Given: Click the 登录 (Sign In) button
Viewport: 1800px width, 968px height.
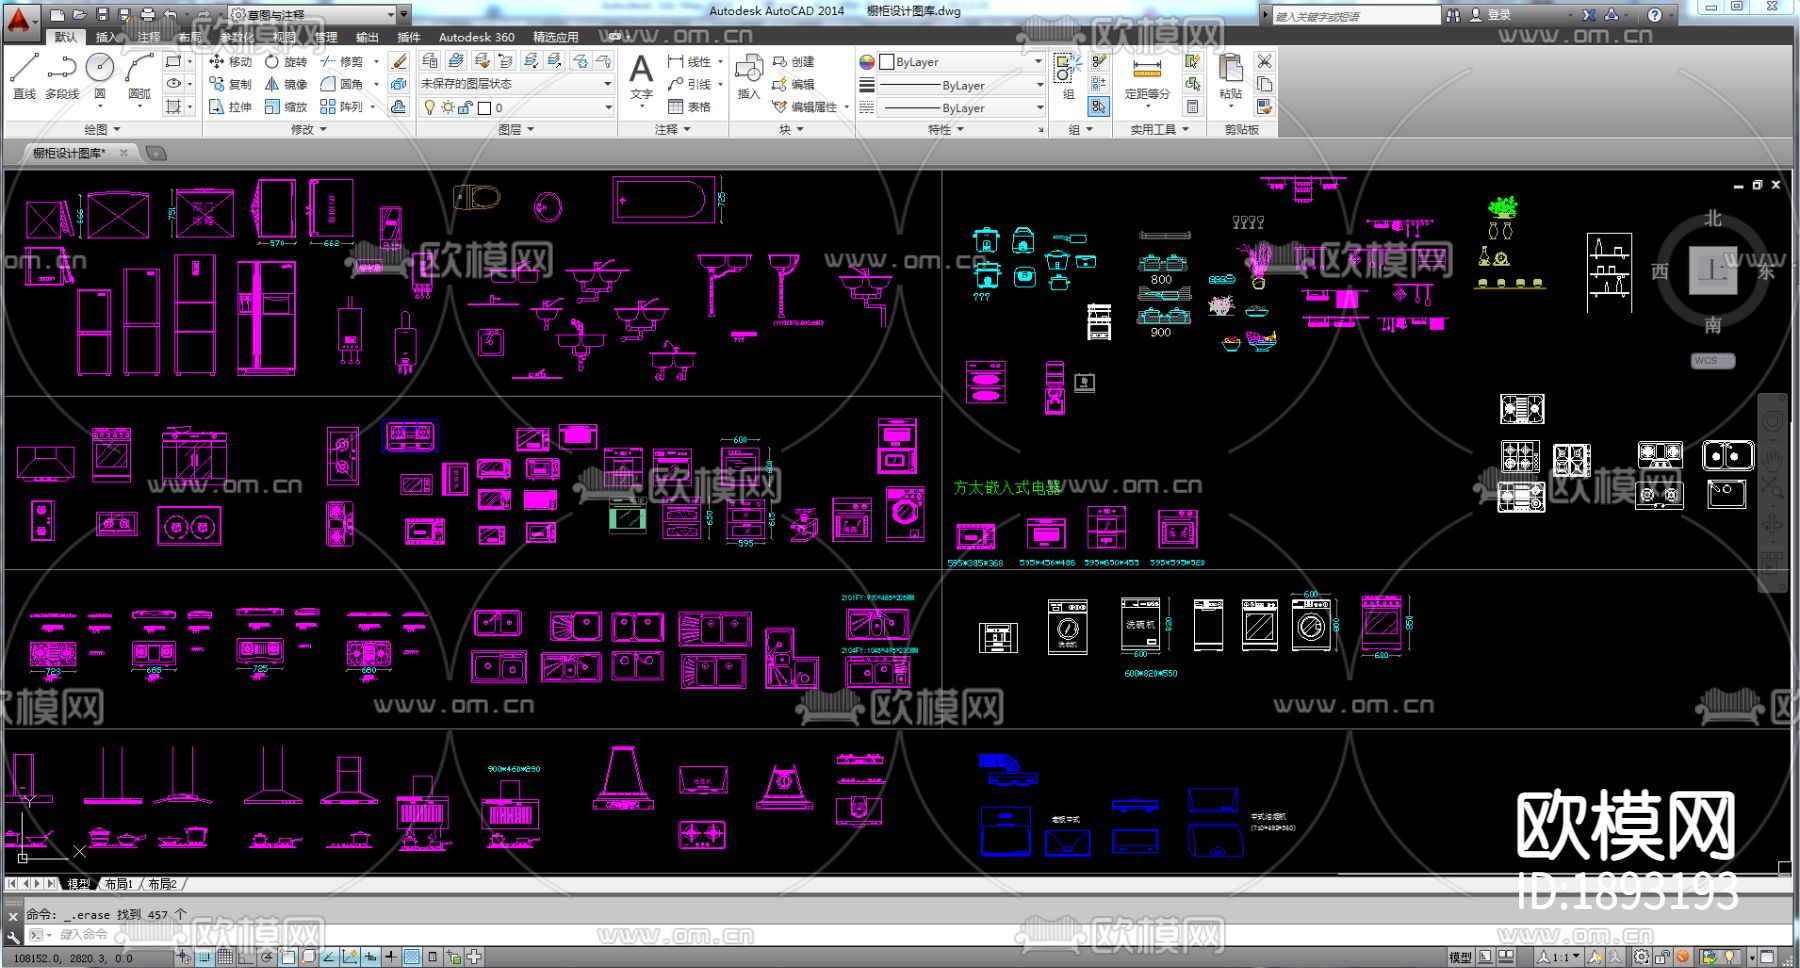Looking at the screenshot, I should click(x=1490, y=15).
